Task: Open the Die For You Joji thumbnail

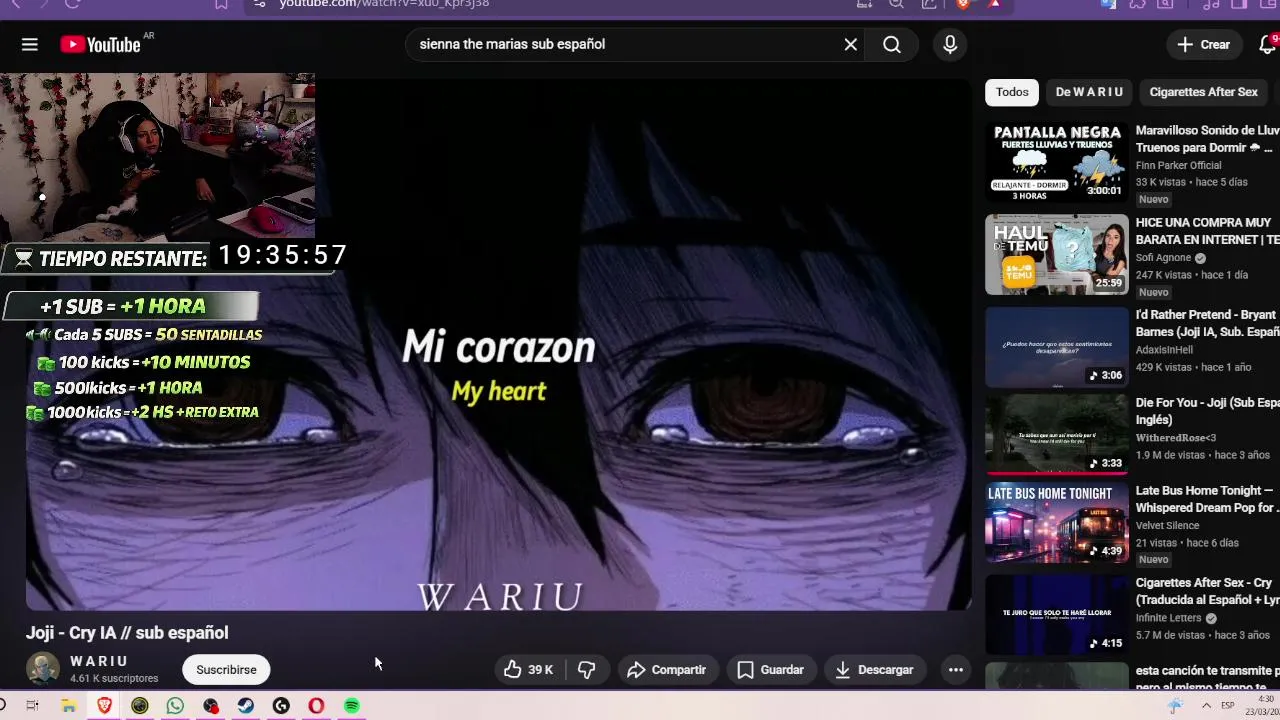Action: [x=1057, y=434]
